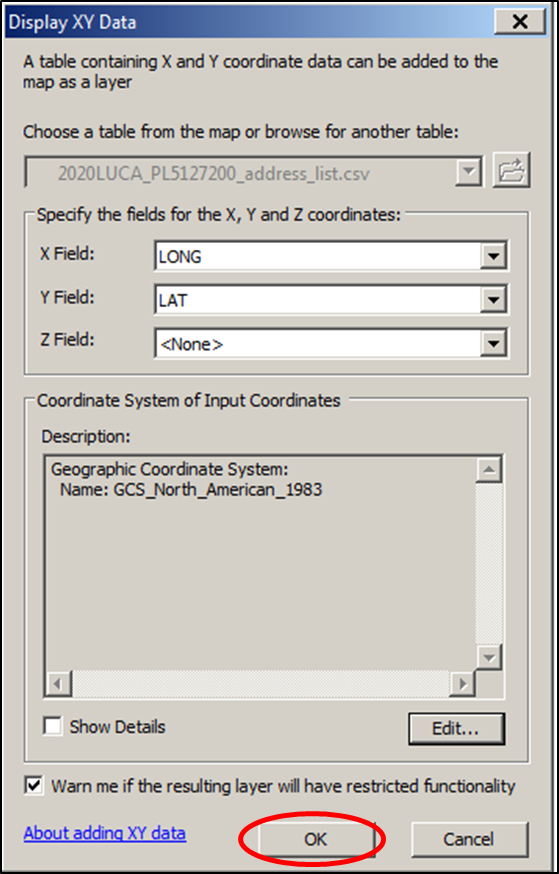
Task: Click the description box scroll-left arrow
Action: click(59, 684)
